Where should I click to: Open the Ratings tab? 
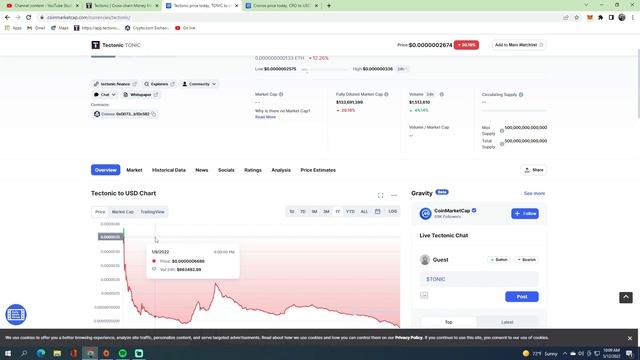click(253, 170)
